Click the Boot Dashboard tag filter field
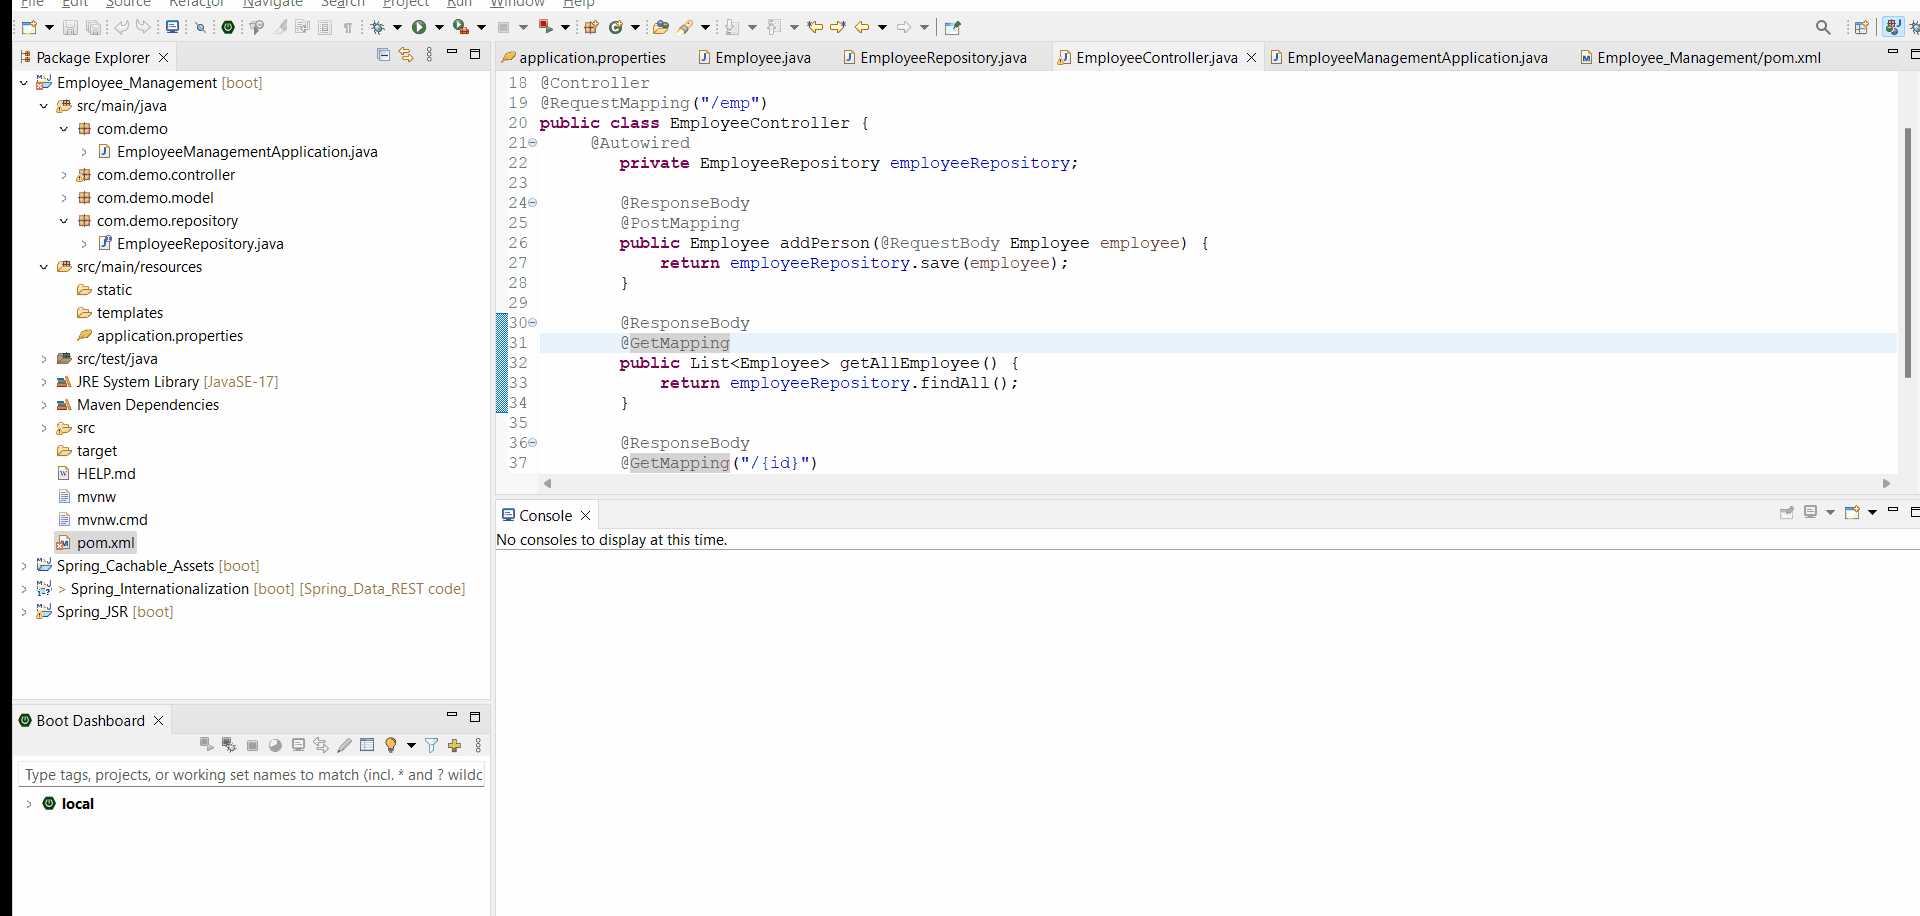This screenshot has height=916, width=1920. coord(251,775)
